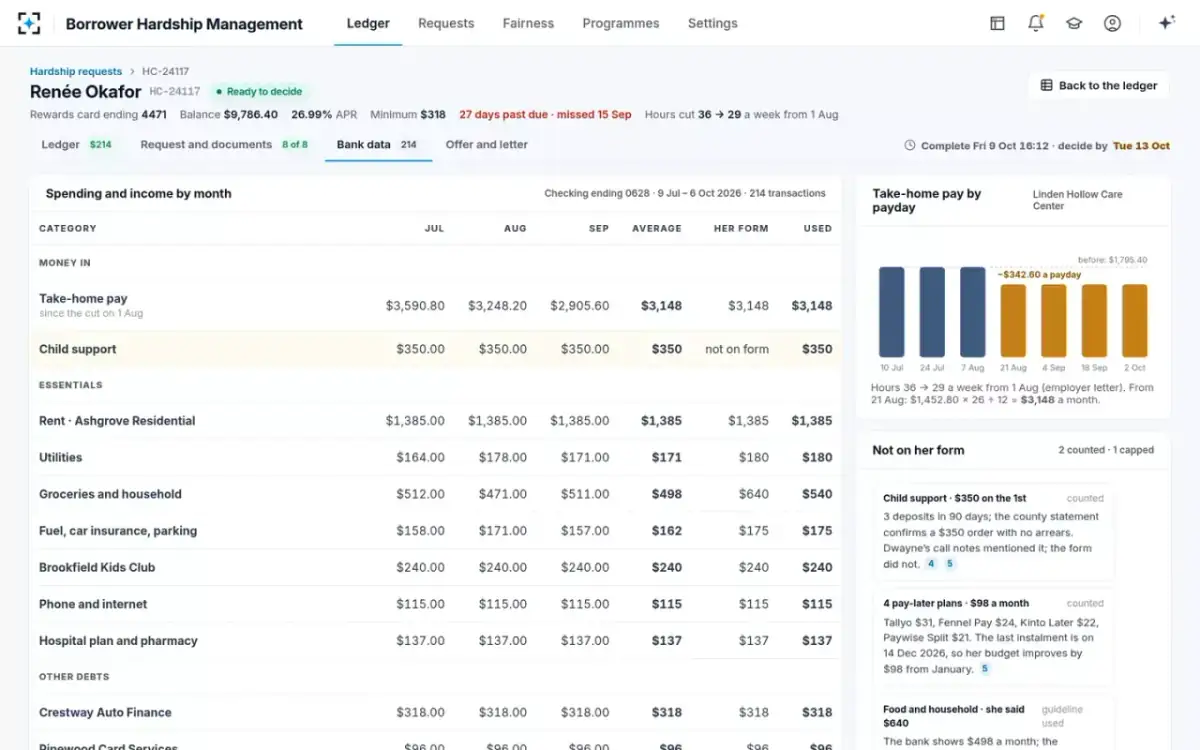Screen dimensions: 1200x750
Task: Open the Fairness navigation tab
Action: (x=528, y=23)
